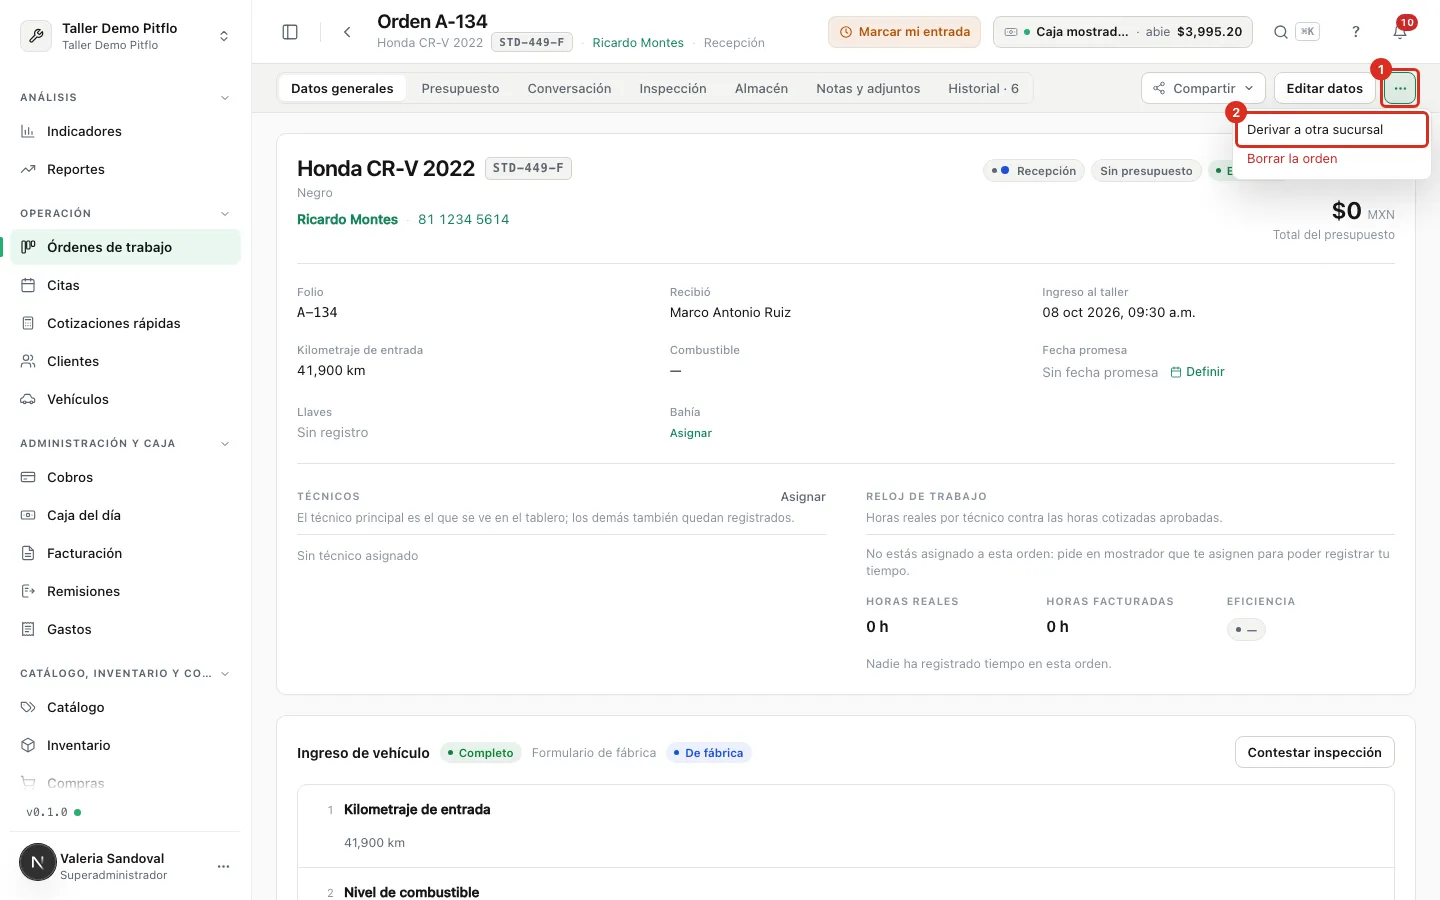Open Reportes in the sidebar
Image resolution: width=1440 pixels, height=900 pixels.
click(125, 169)
